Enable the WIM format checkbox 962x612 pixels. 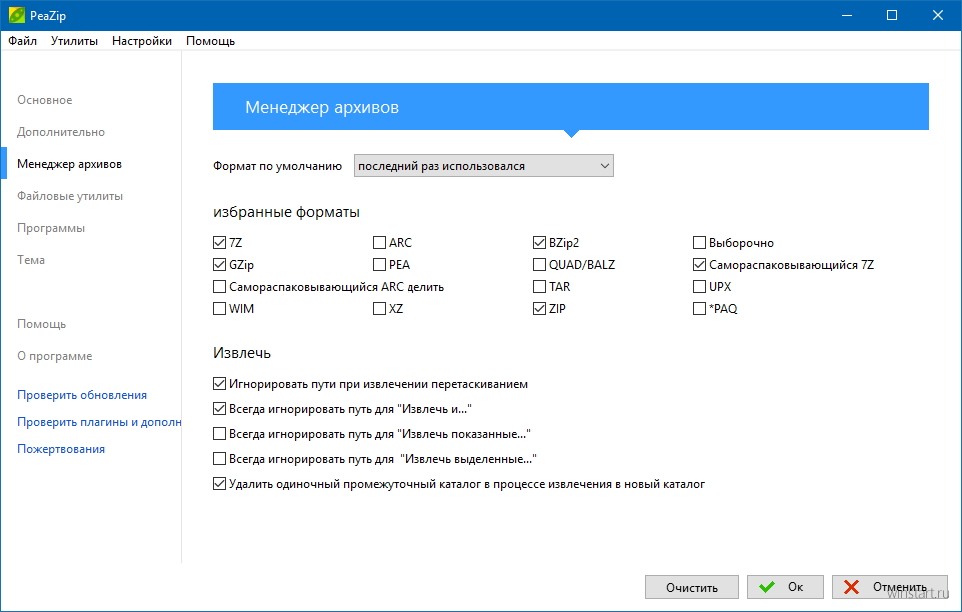pyautogui.click(x=220, y=308)
